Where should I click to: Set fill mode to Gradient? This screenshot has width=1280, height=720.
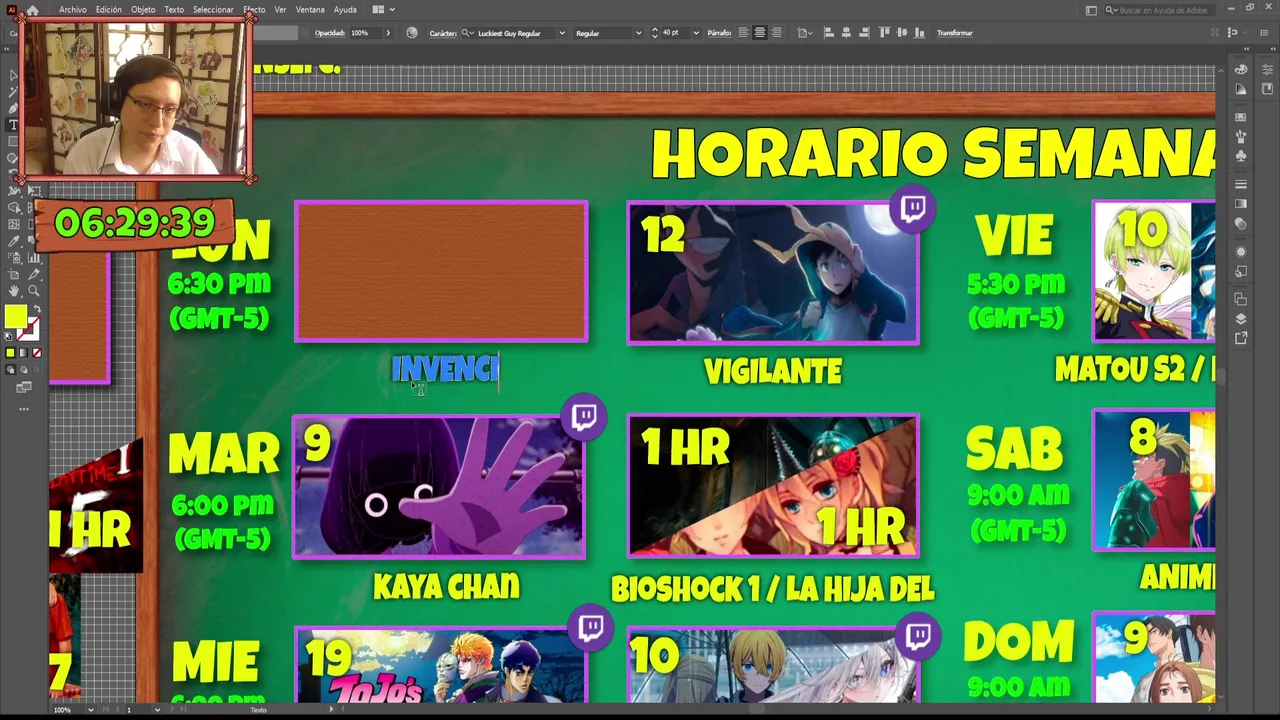point(23,352)
